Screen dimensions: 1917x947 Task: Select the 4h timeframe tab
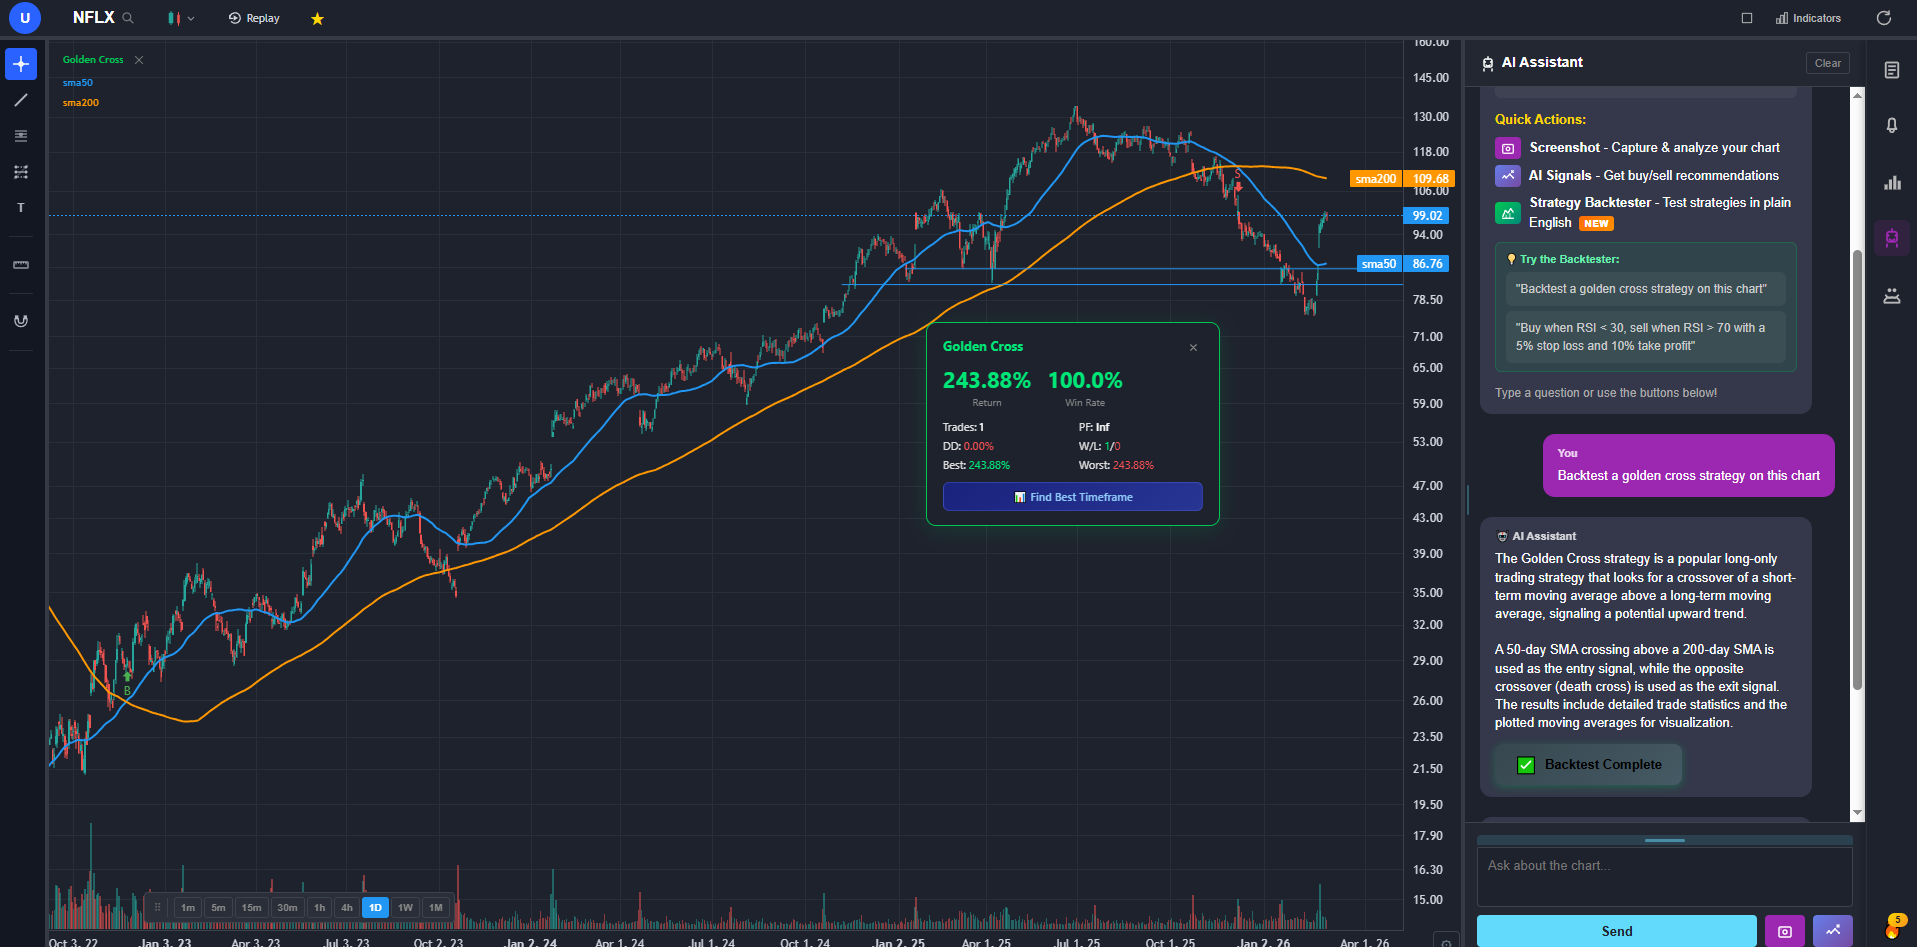[346, 907]
